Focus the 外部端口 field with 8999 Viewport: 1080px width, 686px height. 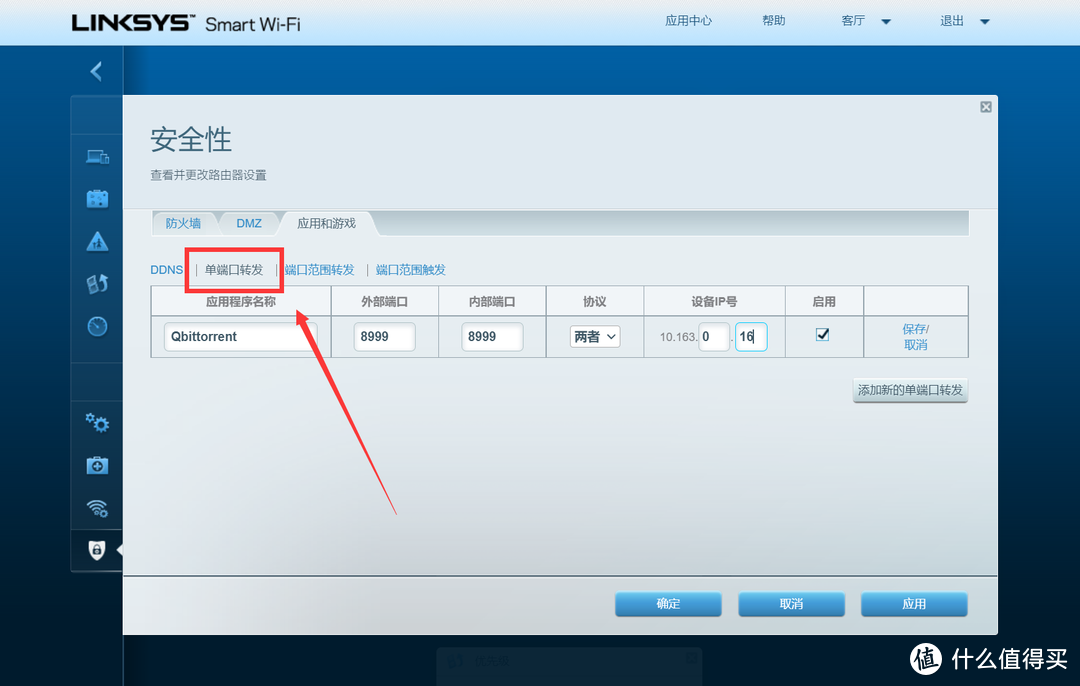click(x=384, y=337)
